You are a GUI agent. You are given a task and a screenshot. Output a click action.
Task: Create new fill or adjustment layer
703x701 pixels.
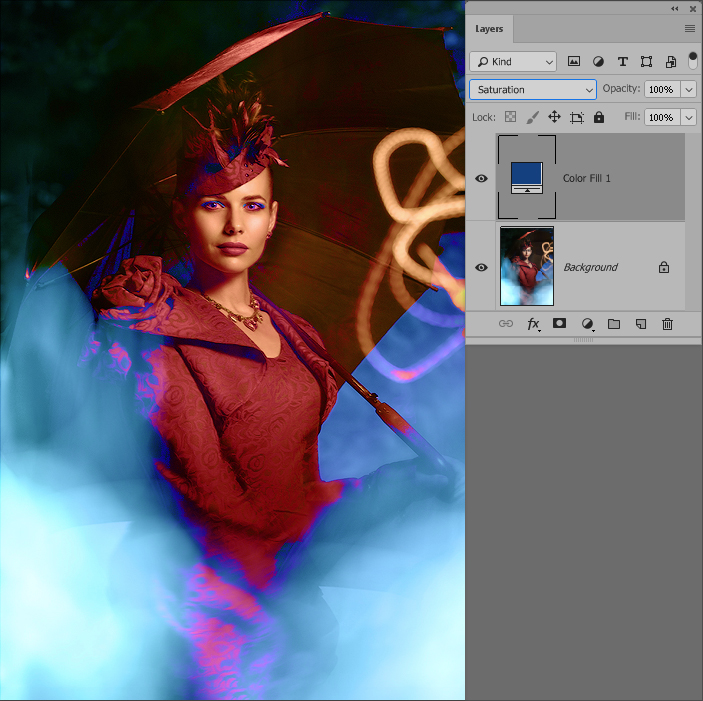click(588, 324)
